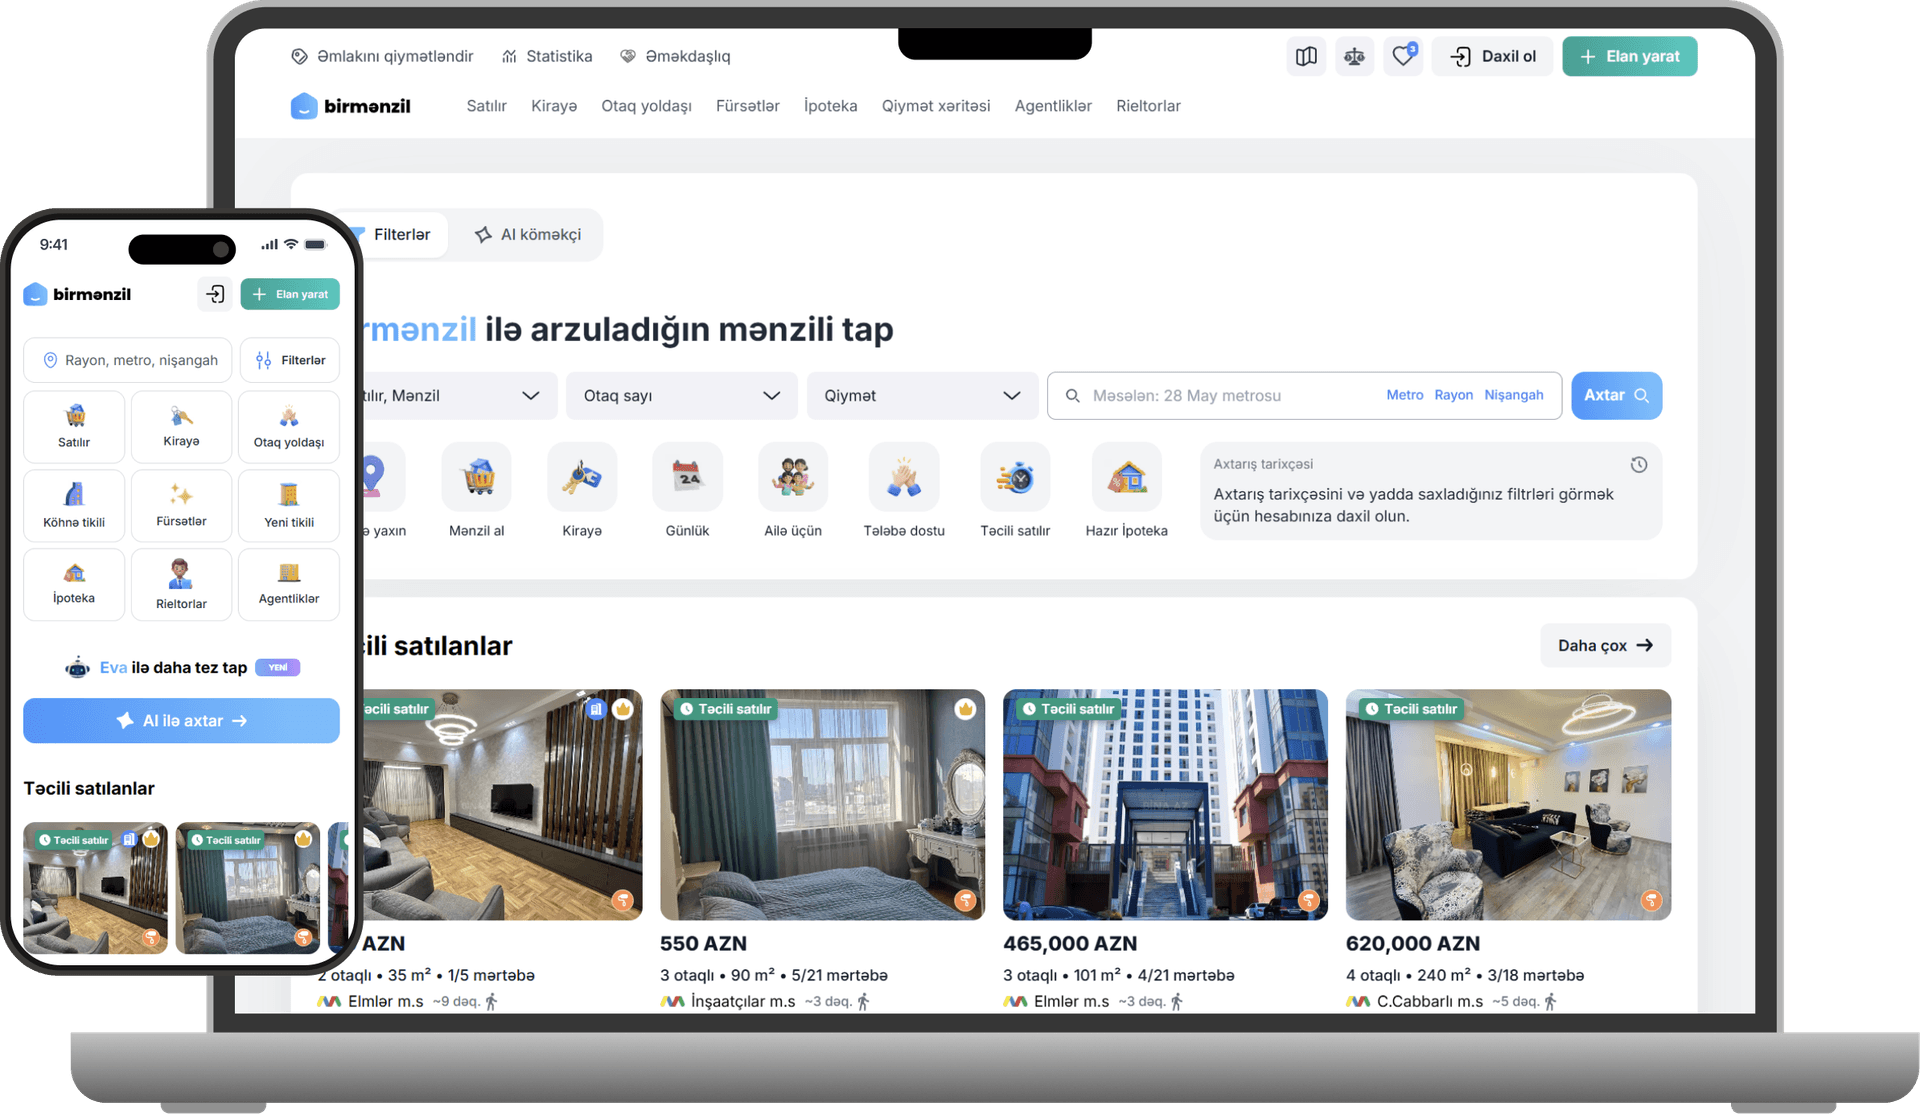
Task: Tap Filterlər button on phone
Action: tap(290, 360)
